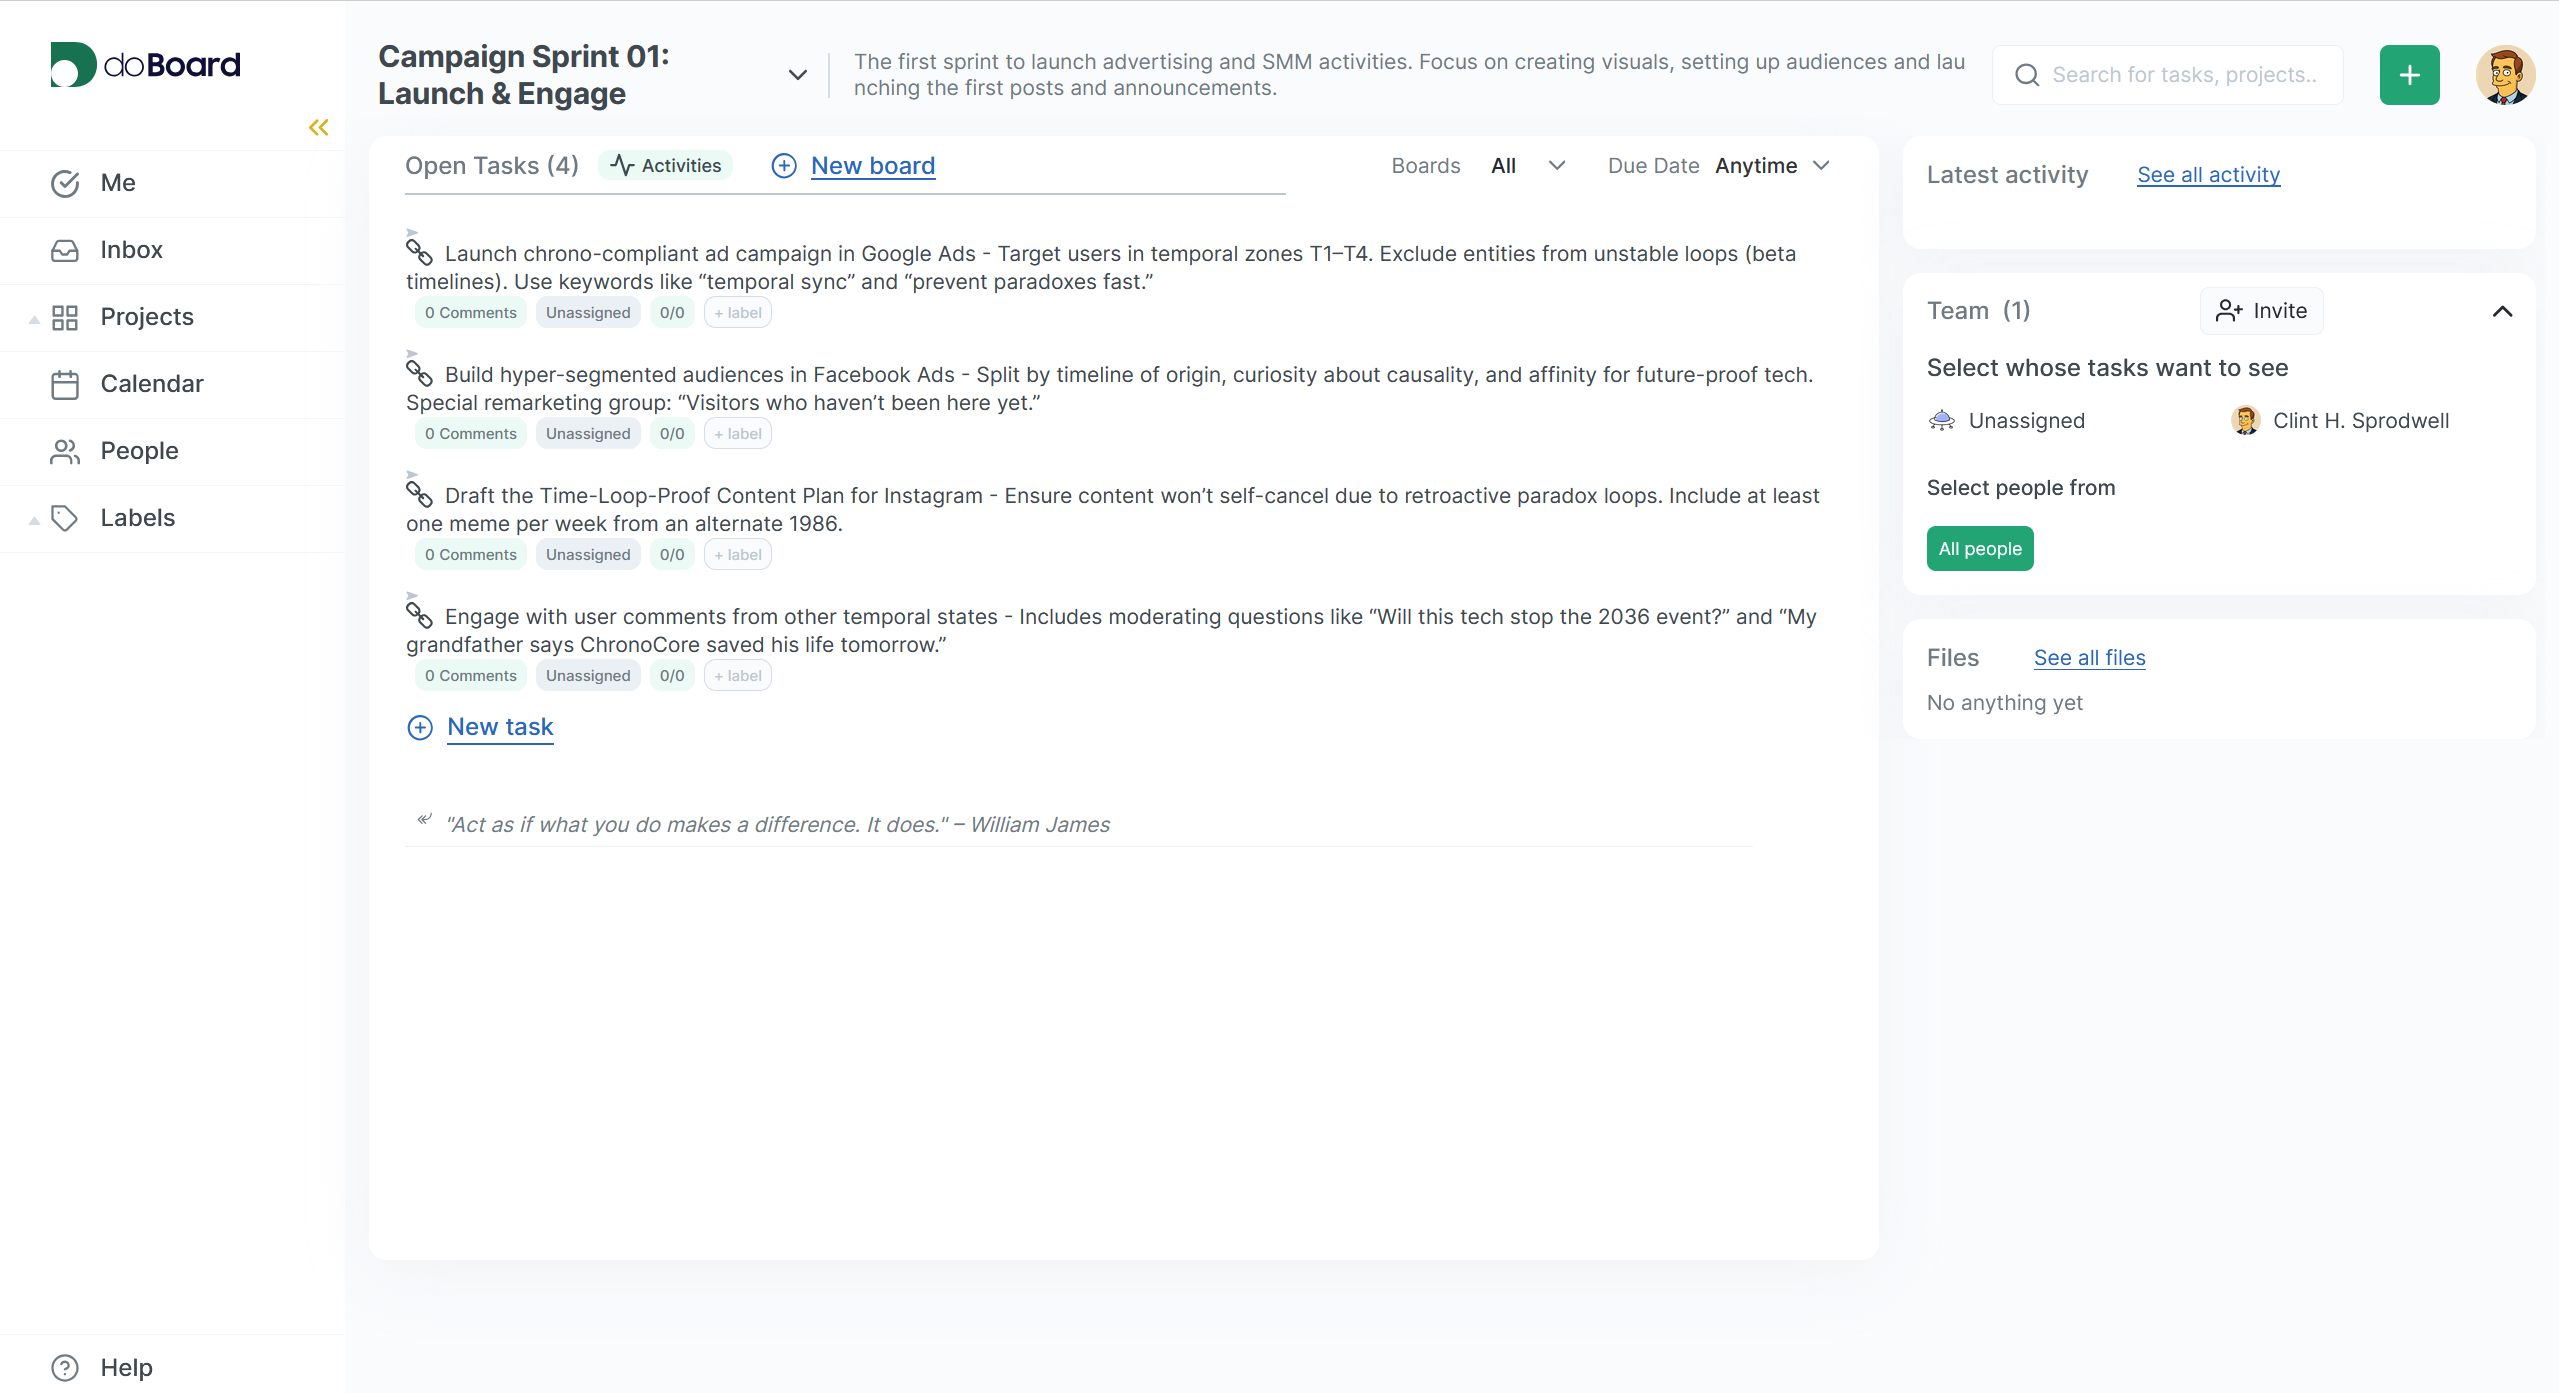Click the green plus add button

2408,75
